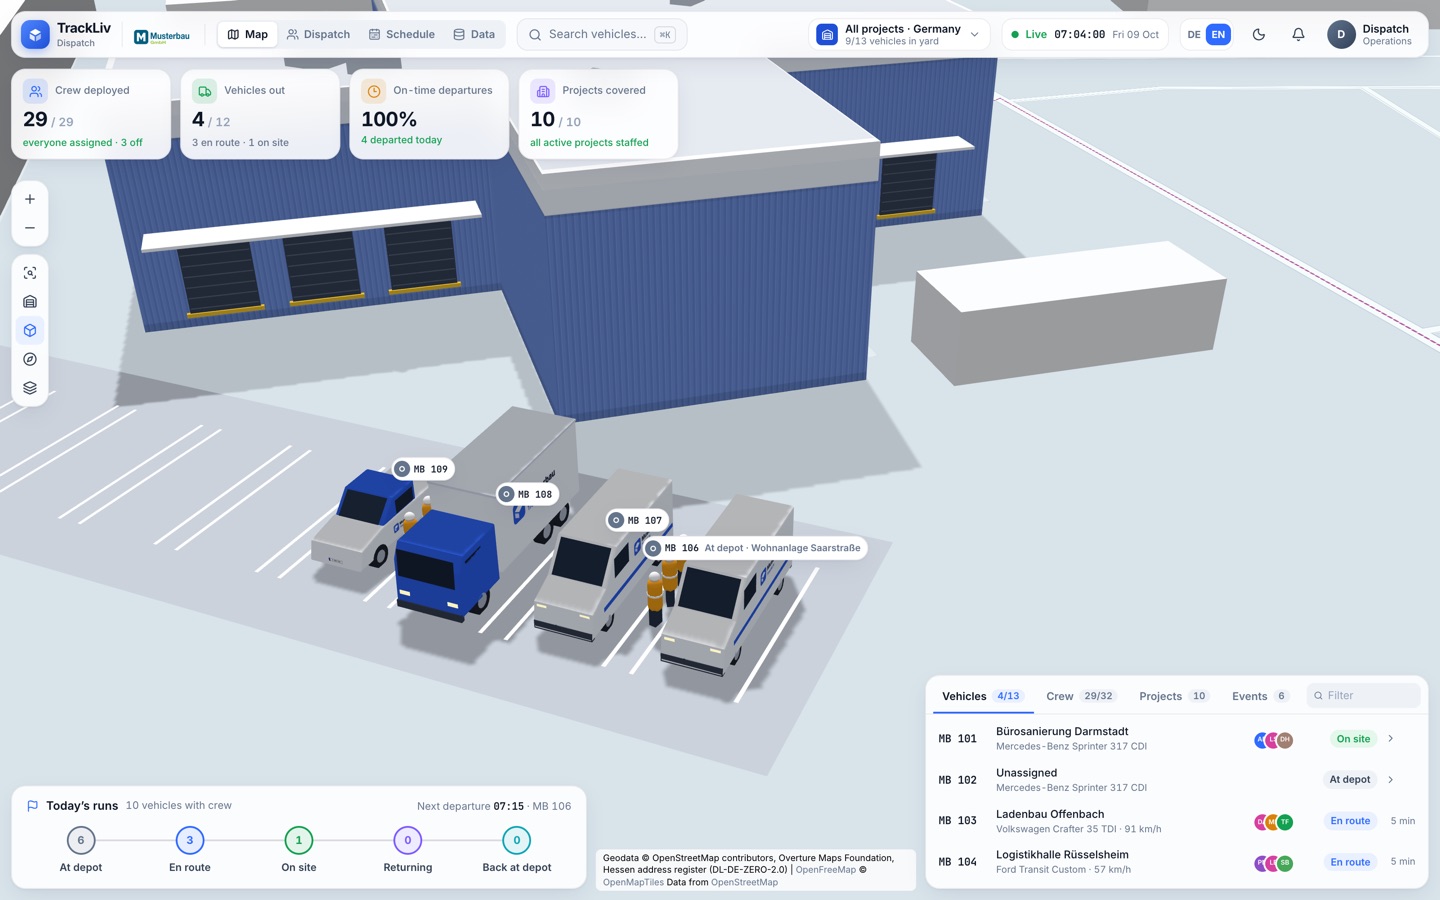This screenshot has height=900, width=1440.
Task: Click the Vehicles out truck icon
Action: click(204, 91)
